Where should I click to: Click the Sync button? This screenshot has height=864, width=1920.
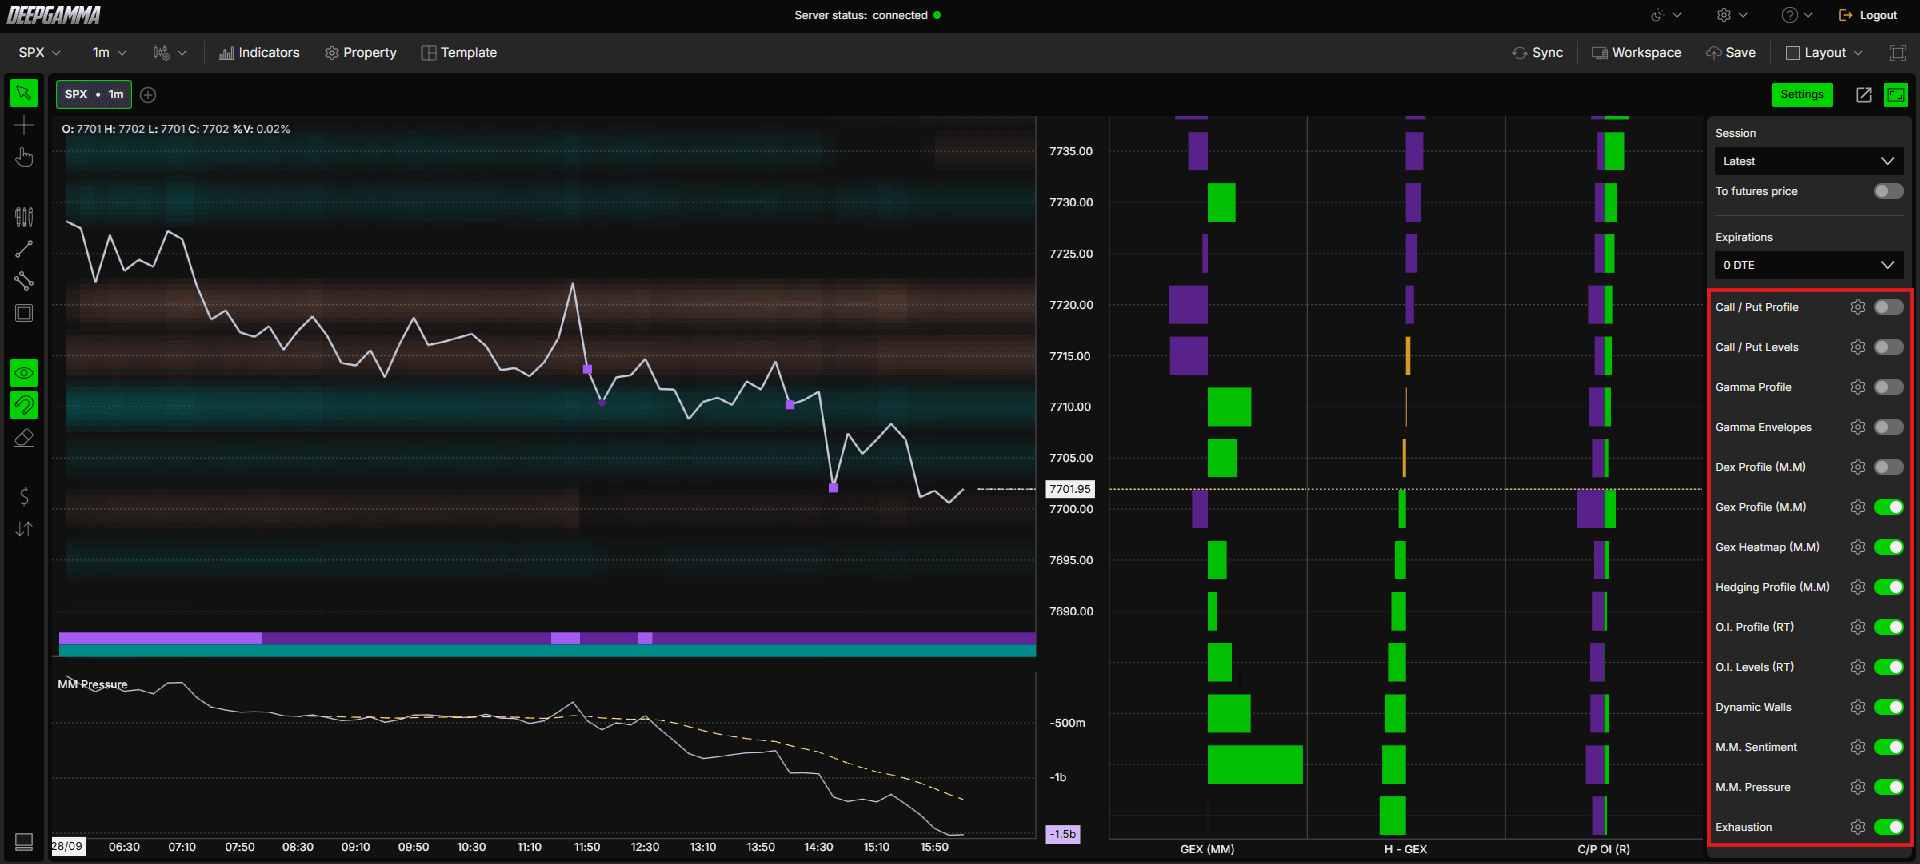(1537, 53)
